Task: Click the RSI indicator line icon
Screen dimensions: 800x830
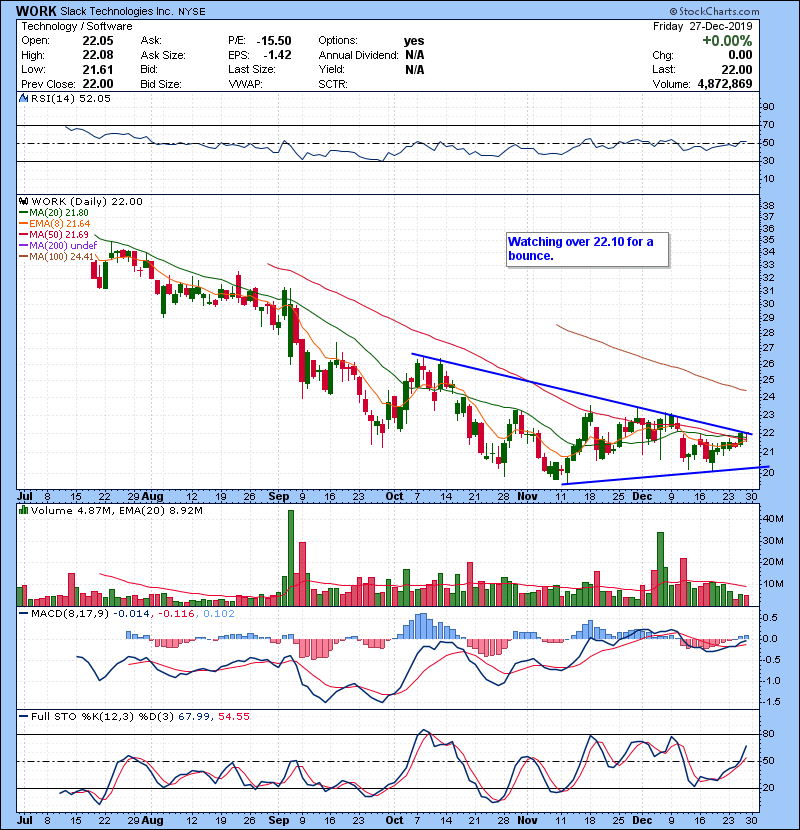Action: (23, 98)
